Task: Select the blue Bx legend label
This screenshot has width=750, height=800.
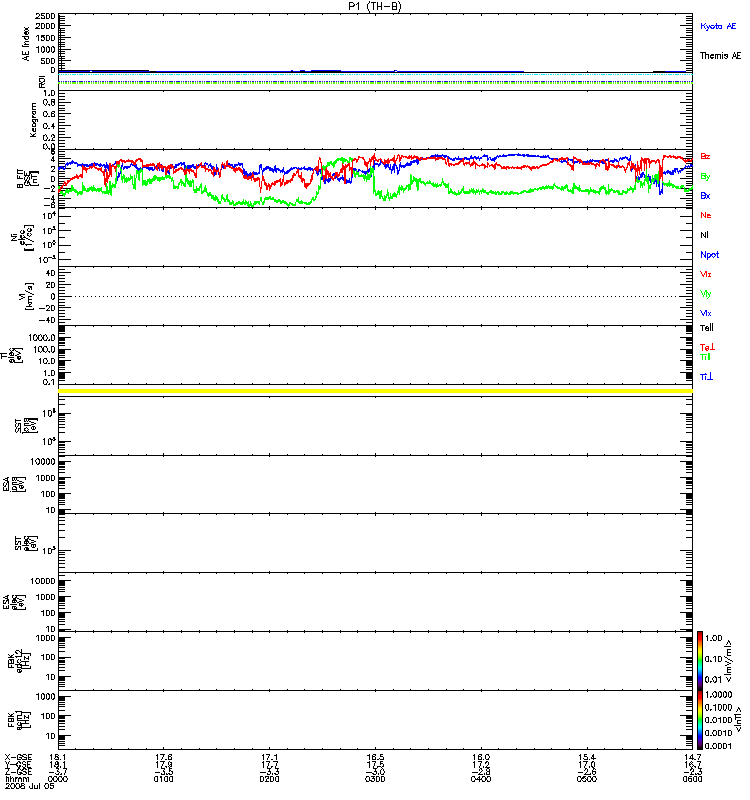Action: (x=705, y=196)
